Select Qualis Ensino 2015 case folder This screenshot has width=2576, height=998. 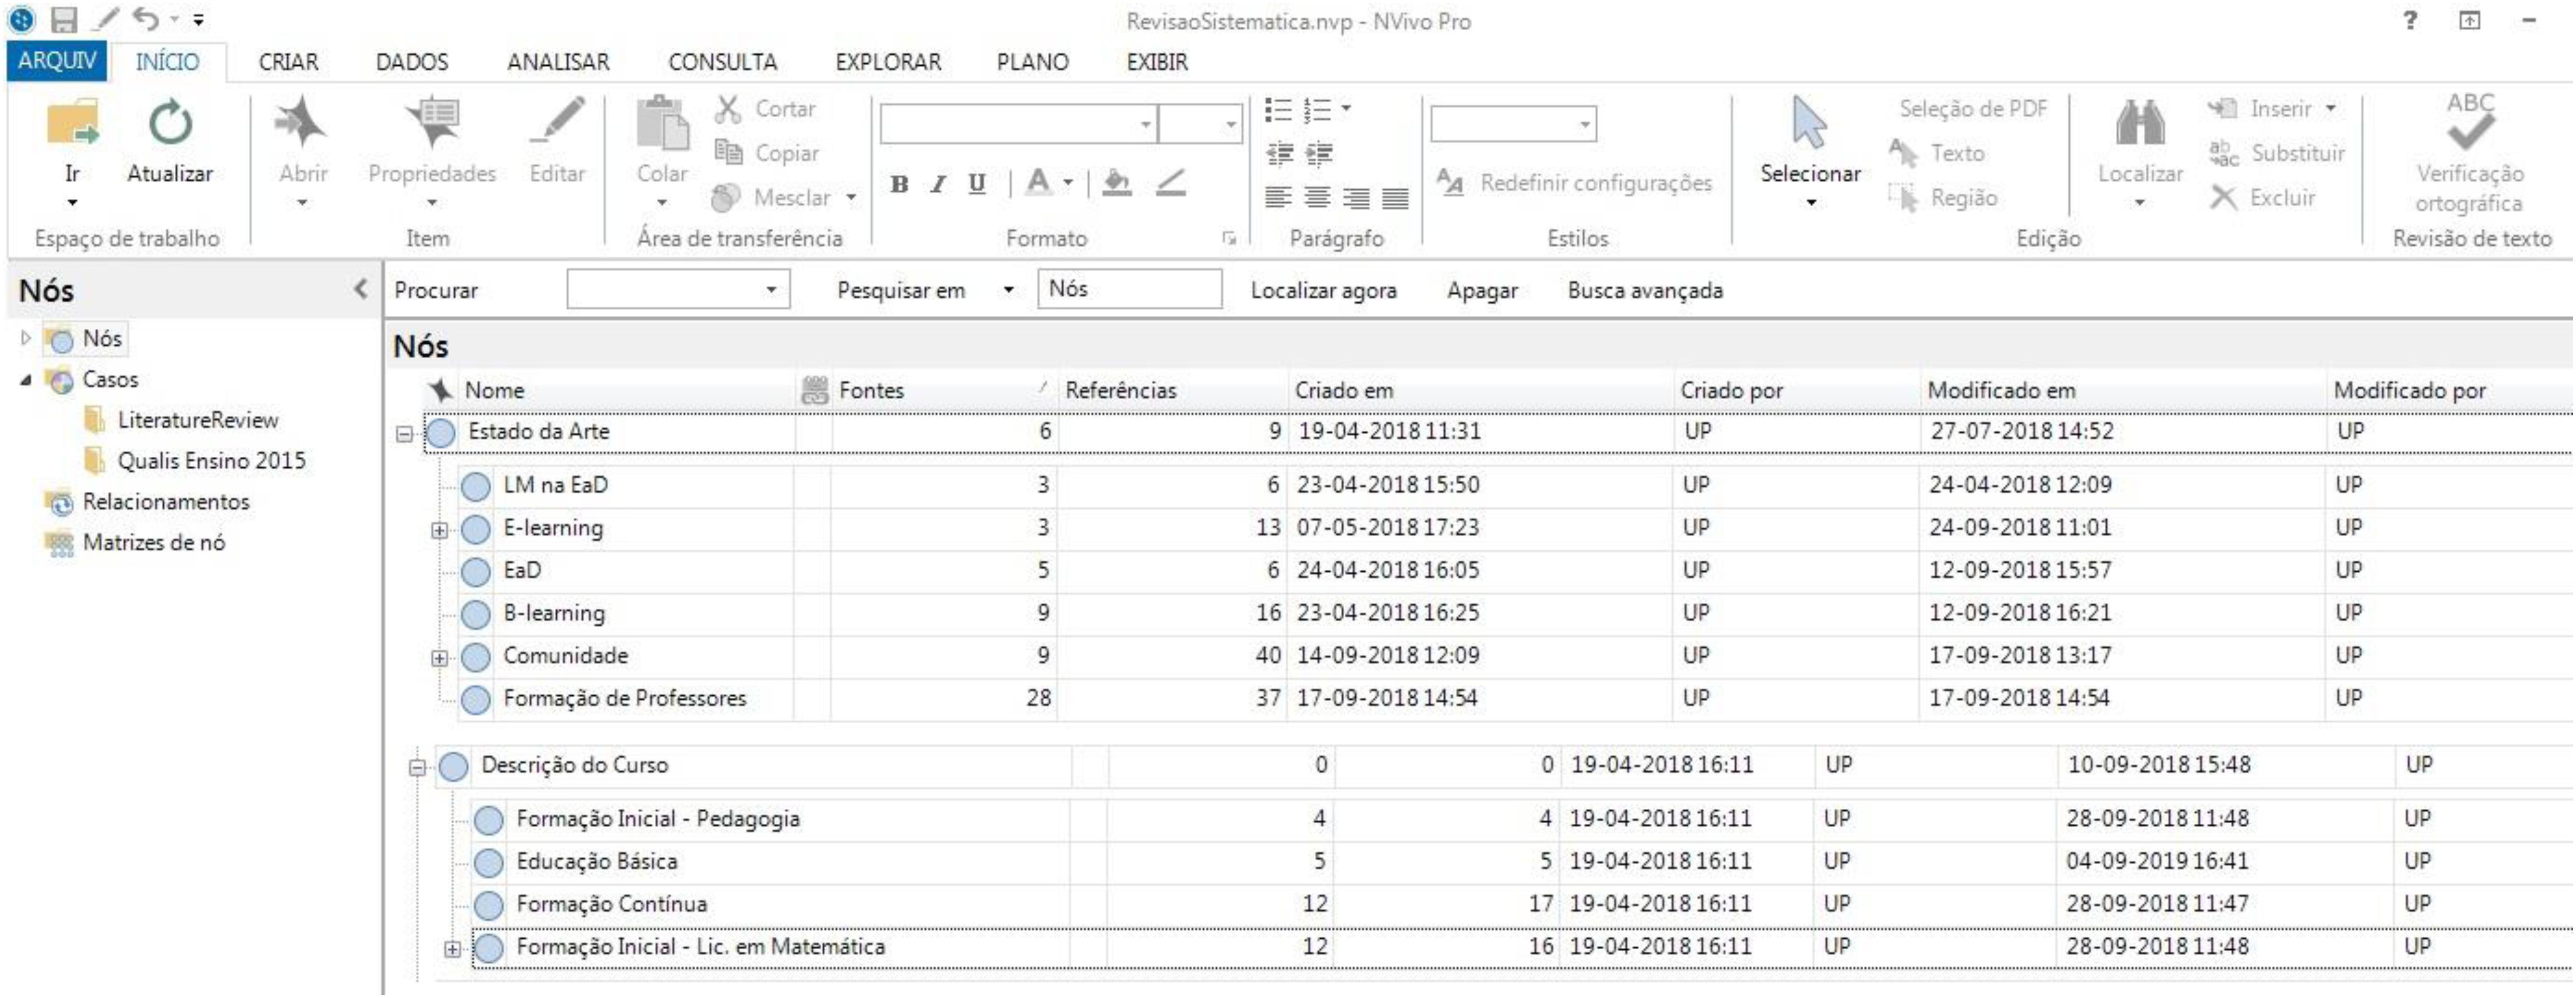[211, 461]
